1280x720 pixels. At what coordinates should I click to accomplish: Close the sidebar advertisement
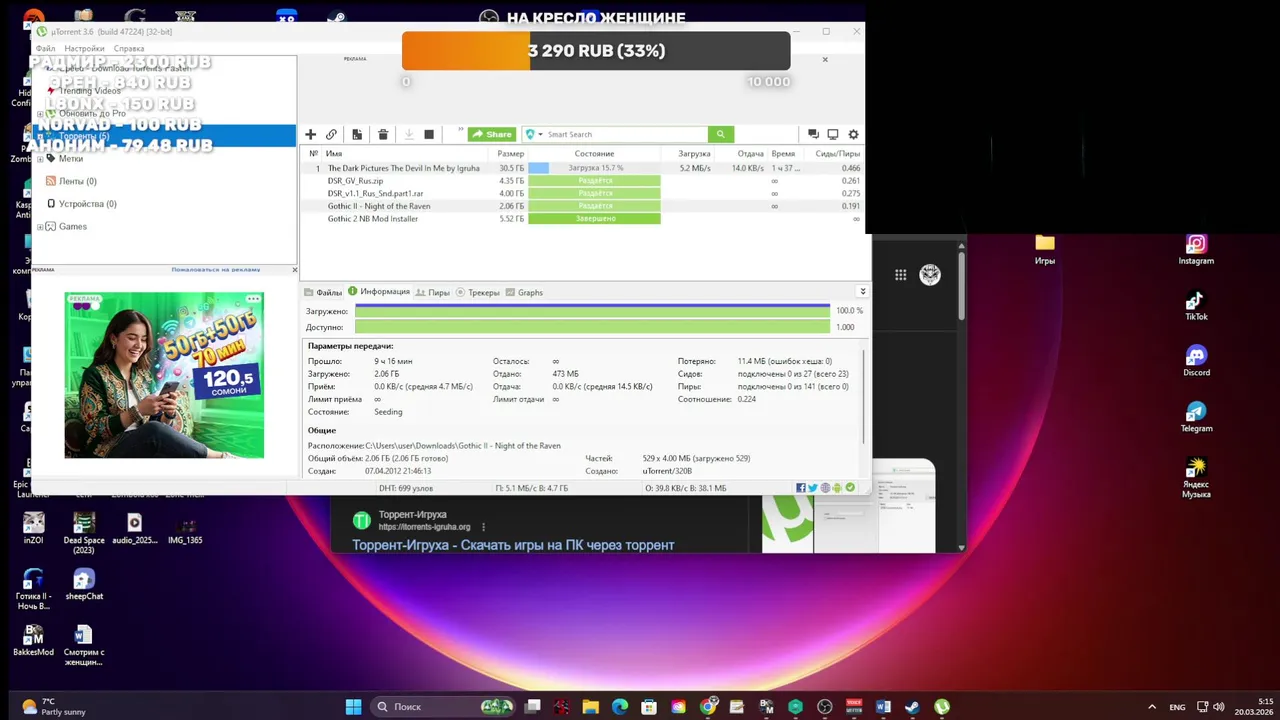[x=294, y=270]
